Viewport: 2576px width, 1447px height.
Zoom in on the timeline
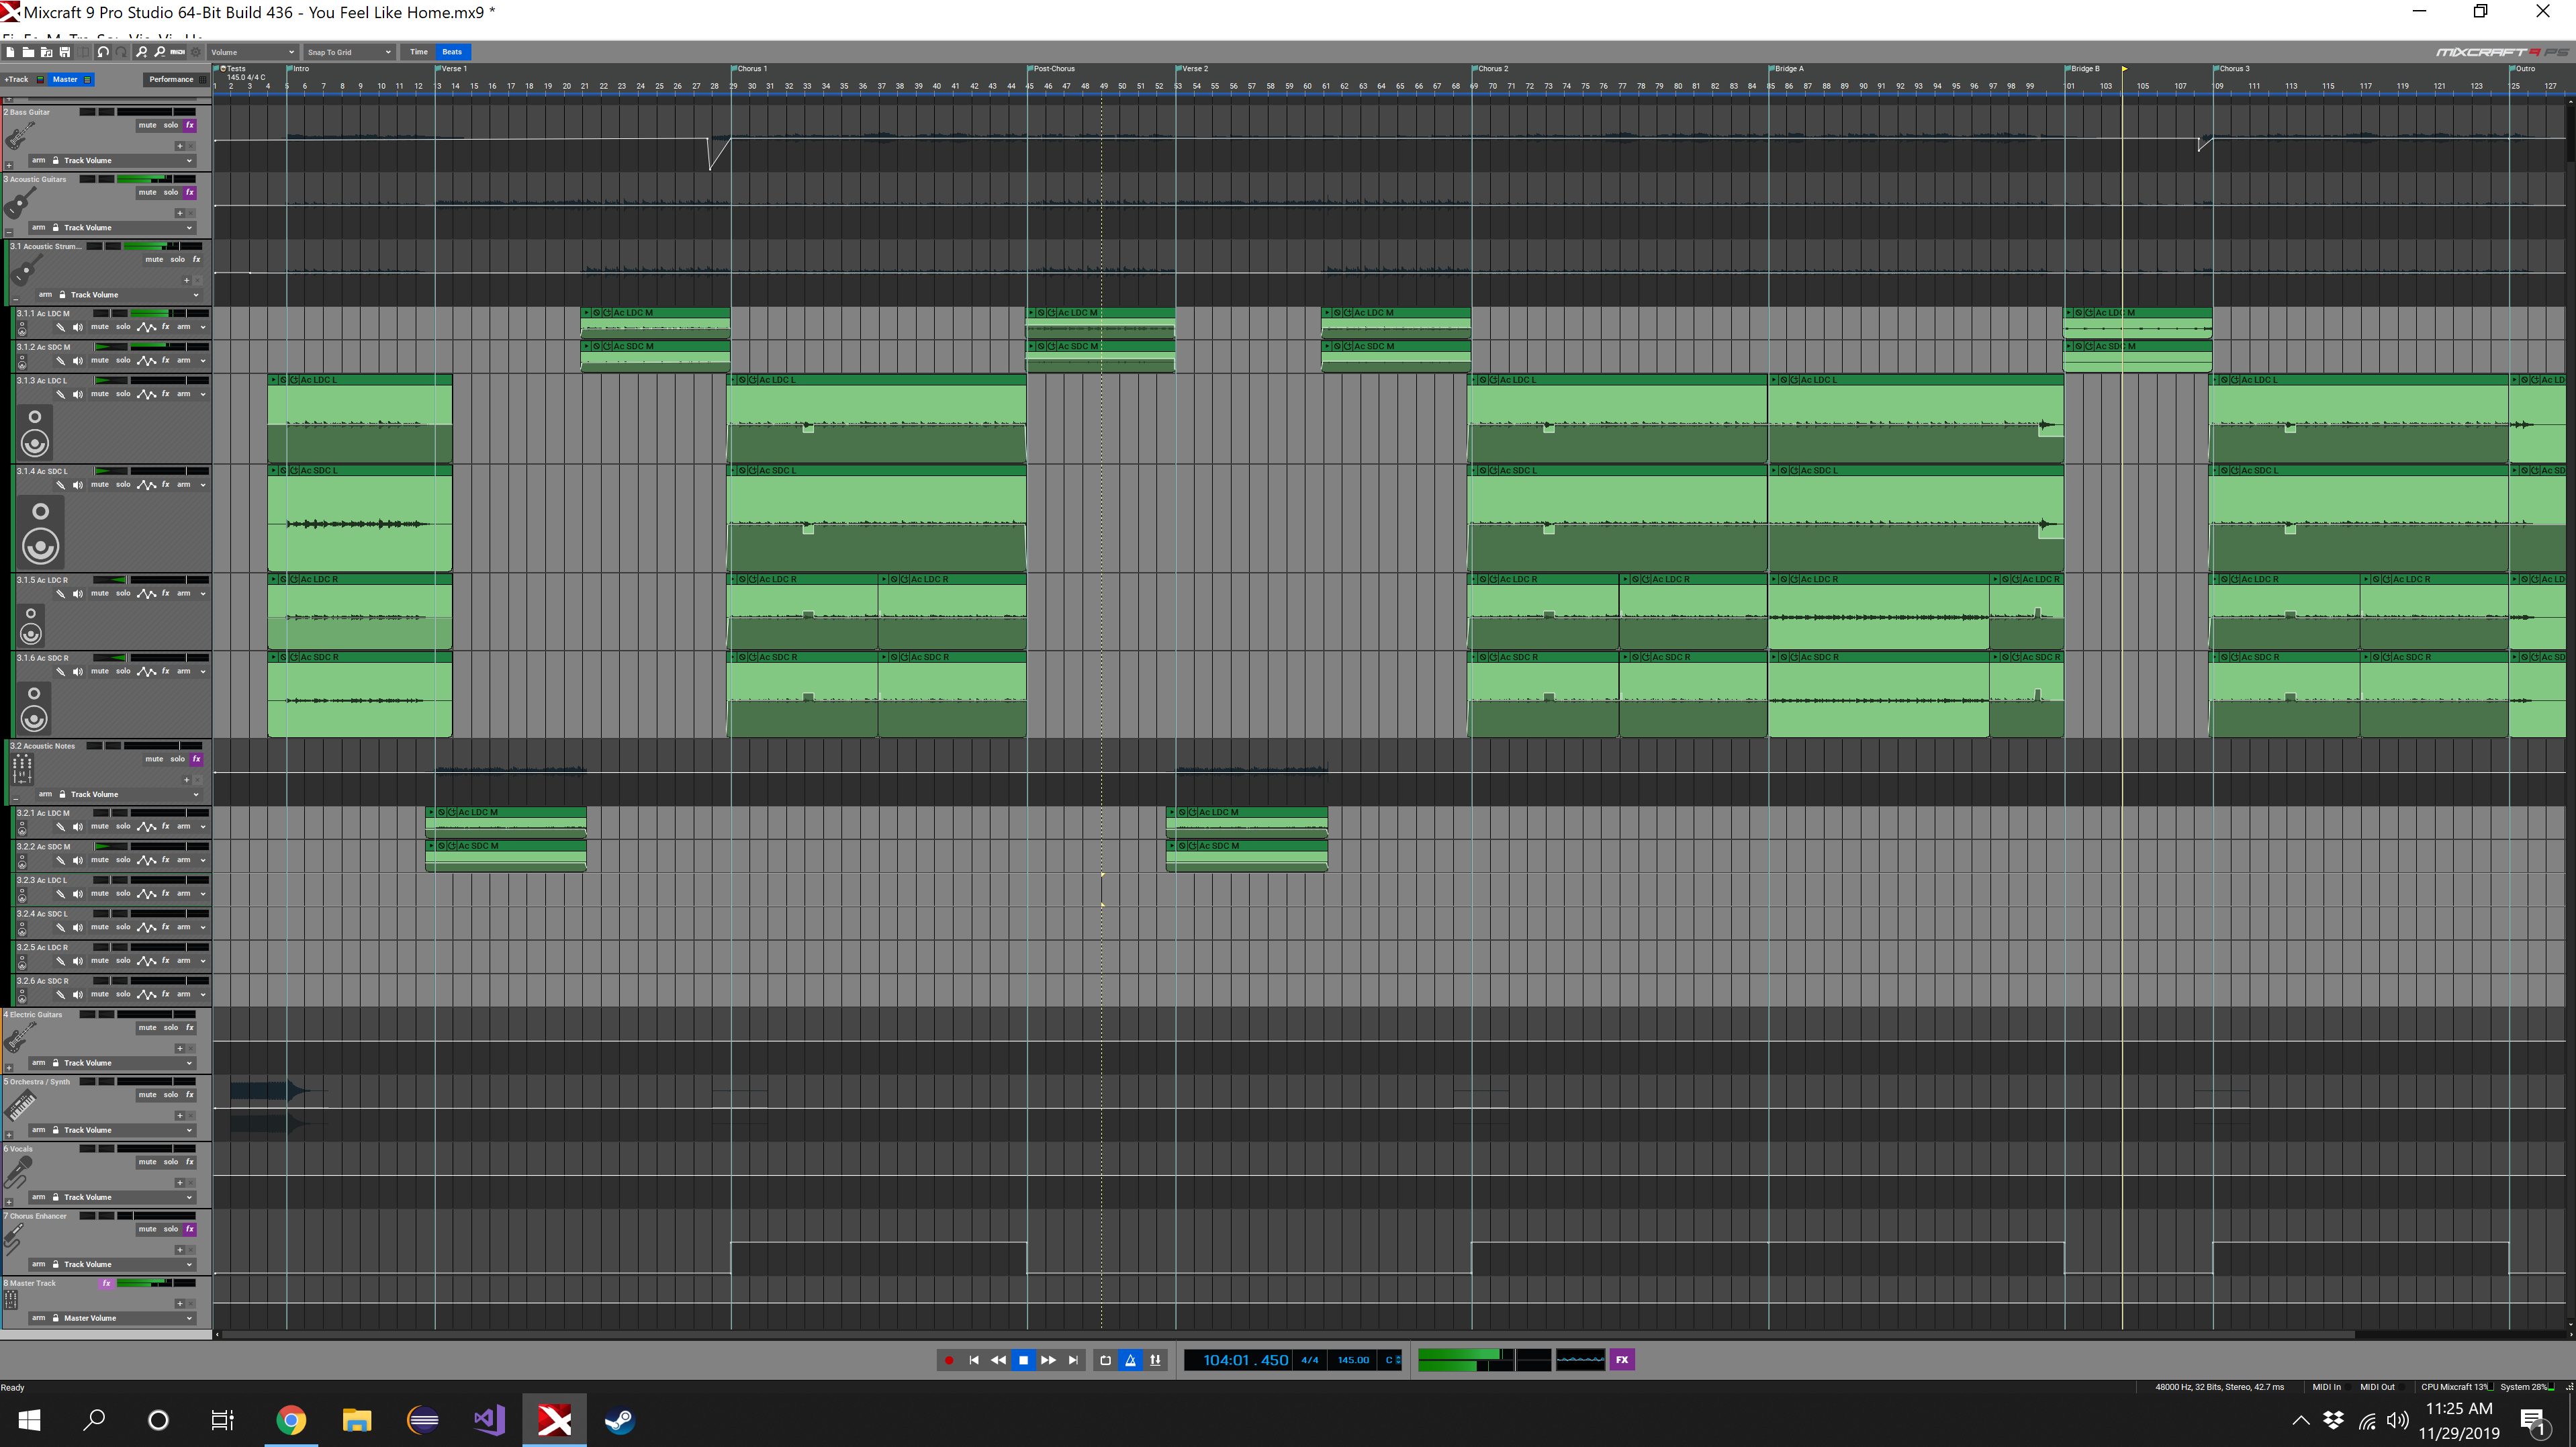point(142,52)
